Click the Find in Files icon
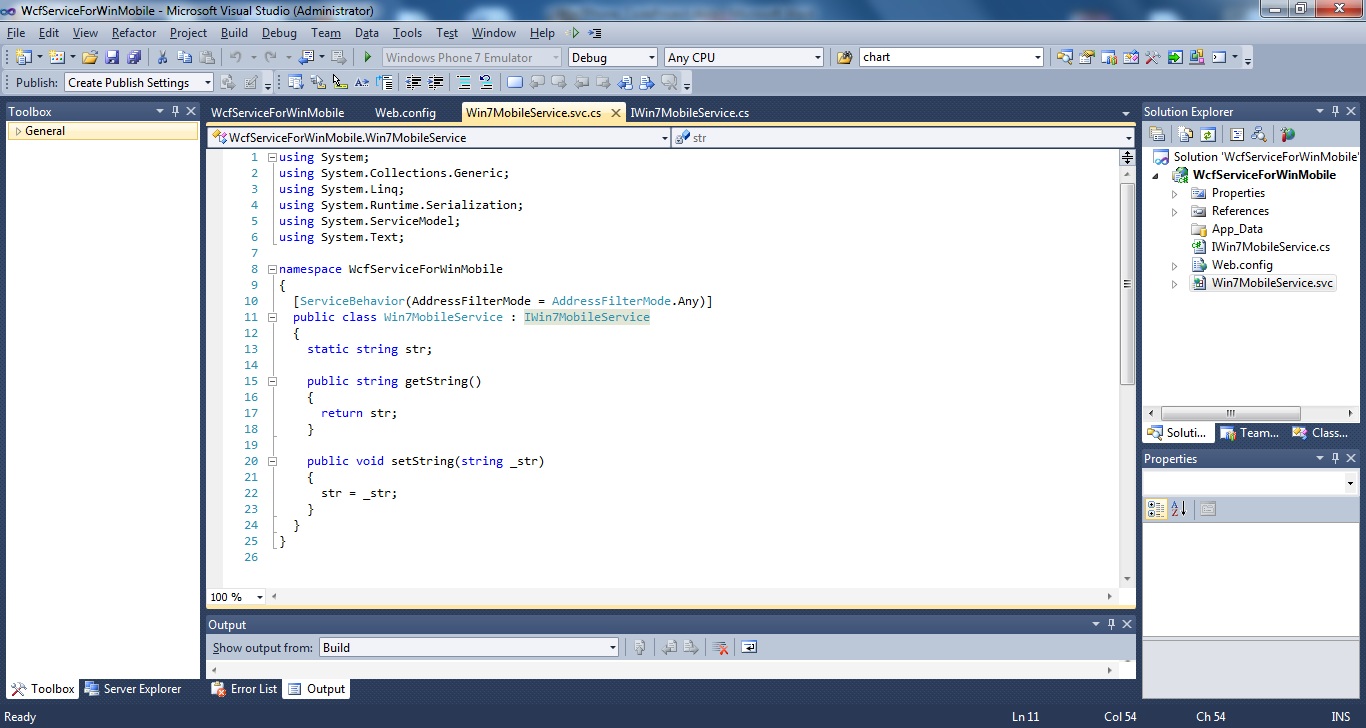 coord(844,57)
